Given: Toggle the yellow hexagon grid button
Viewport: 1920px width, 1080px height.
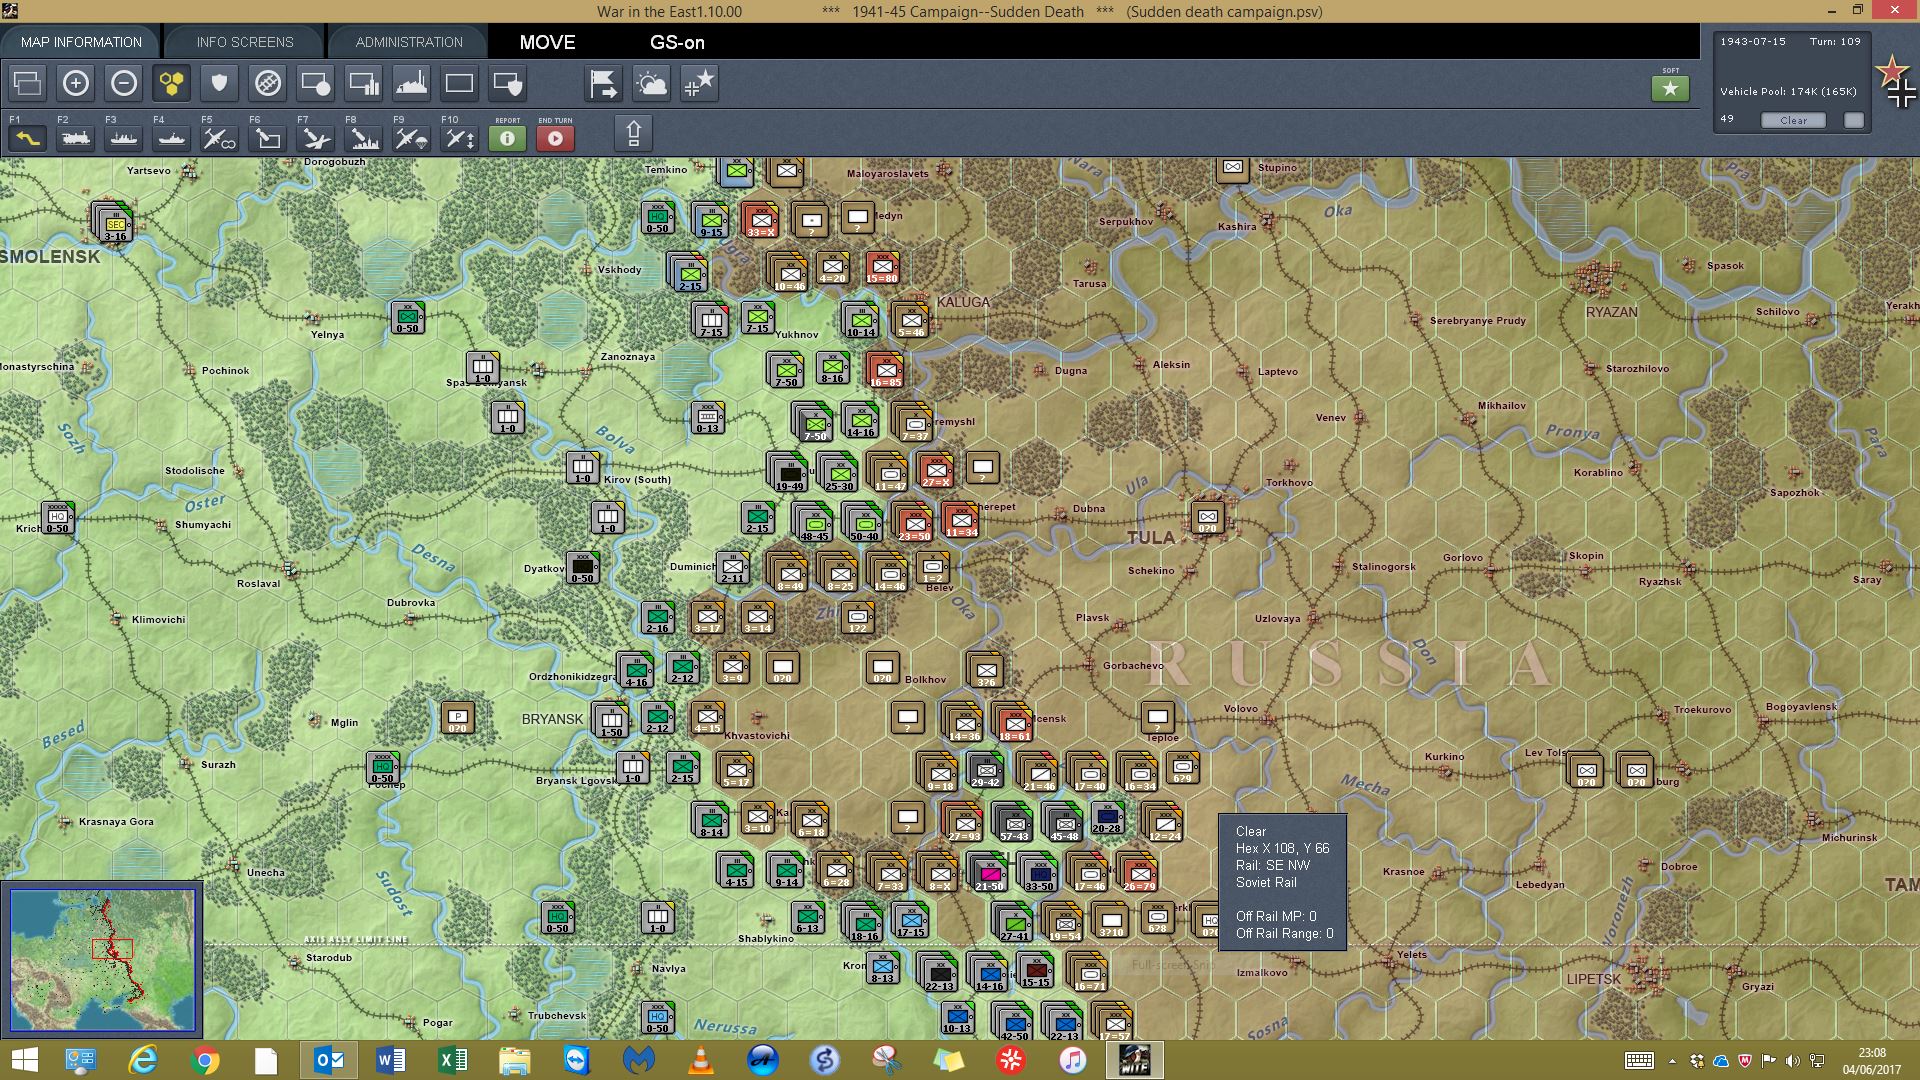Looking at the screenshot, I should (x=172, y=83).
